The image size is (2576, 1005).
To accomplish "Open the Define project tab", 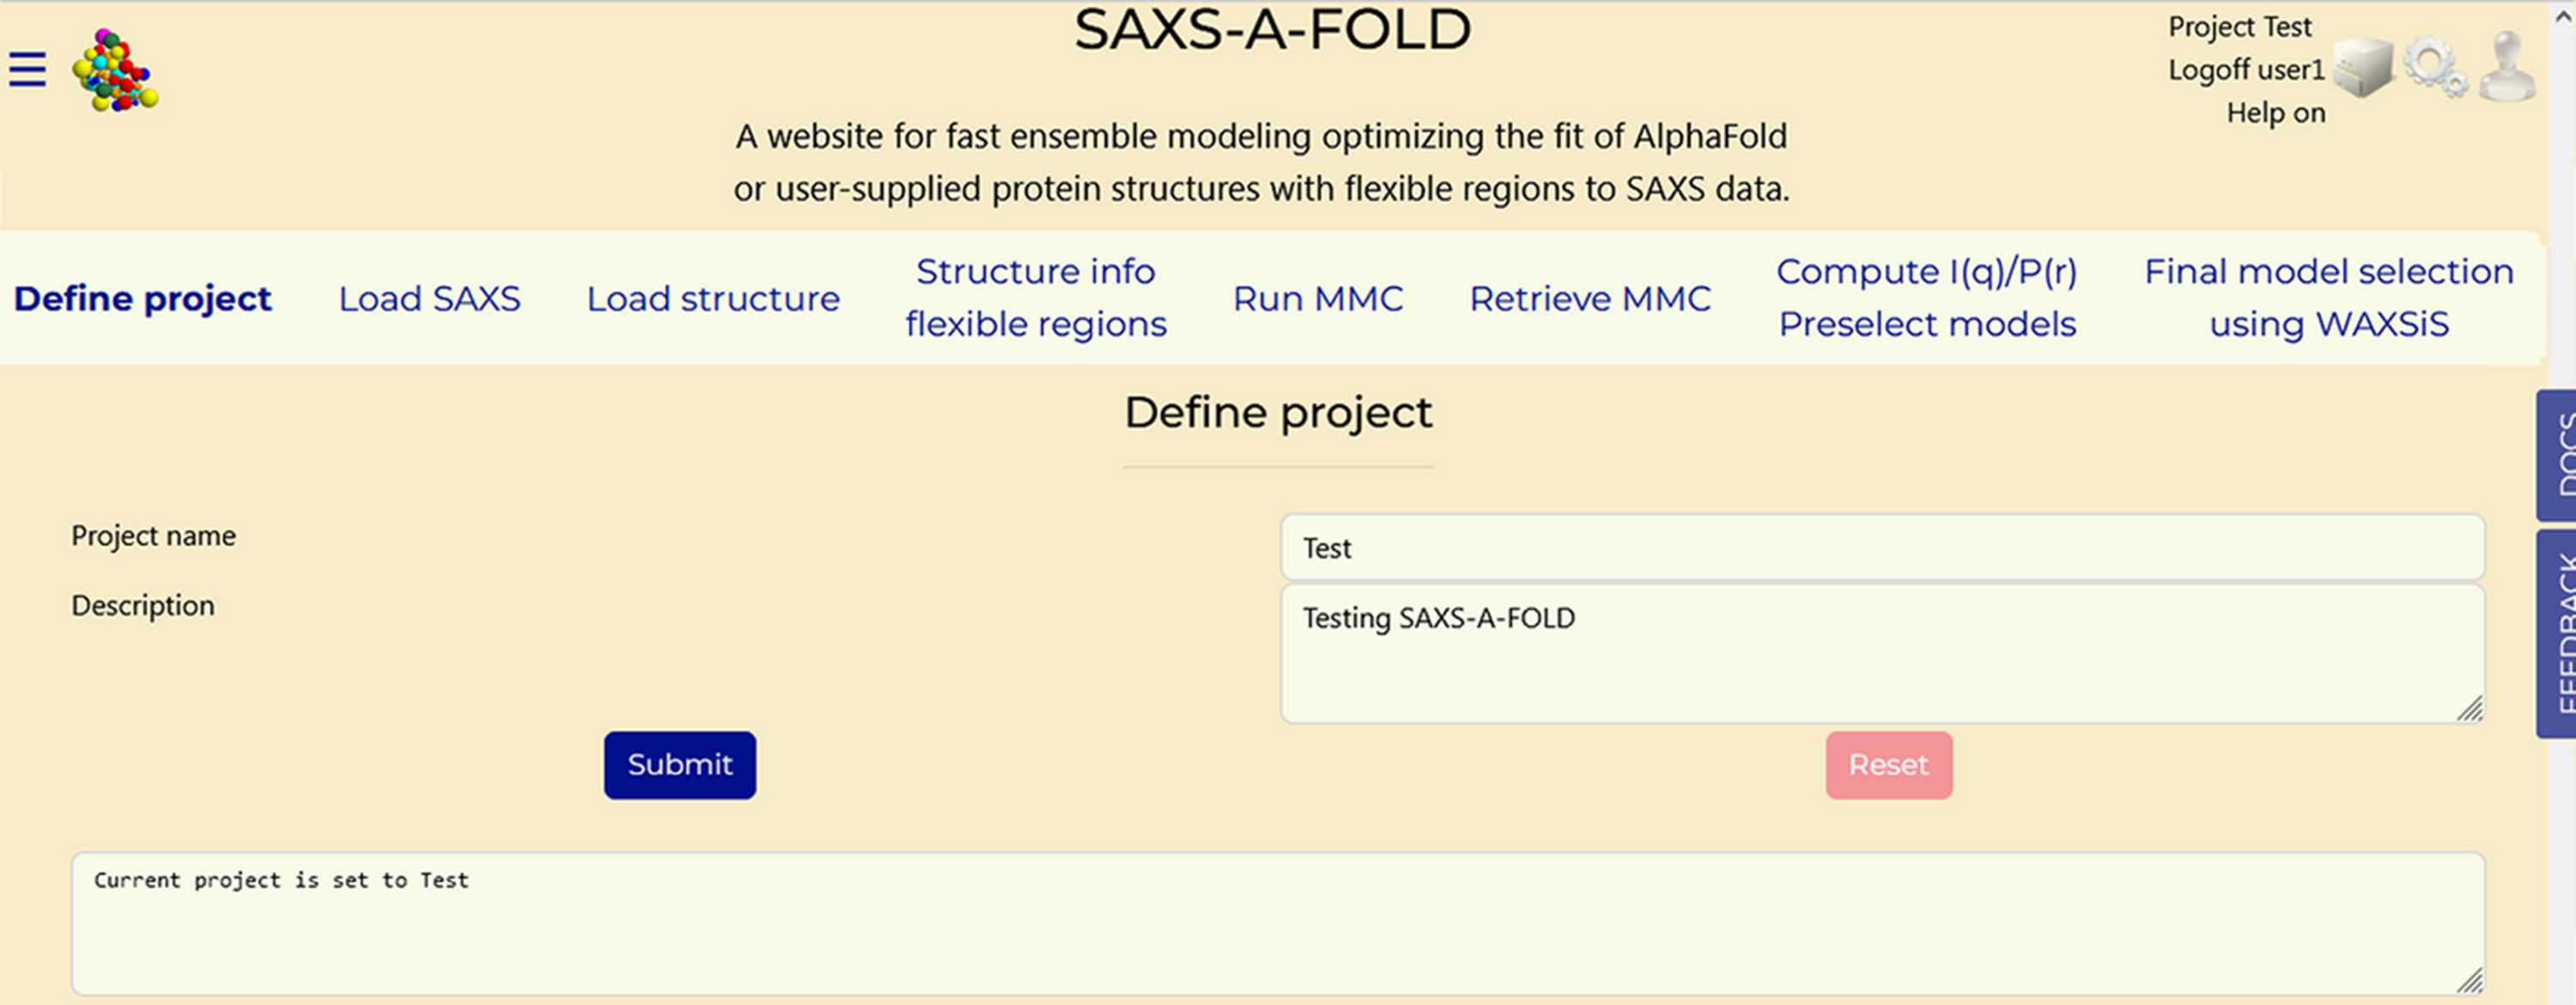I will click(142, 298).
